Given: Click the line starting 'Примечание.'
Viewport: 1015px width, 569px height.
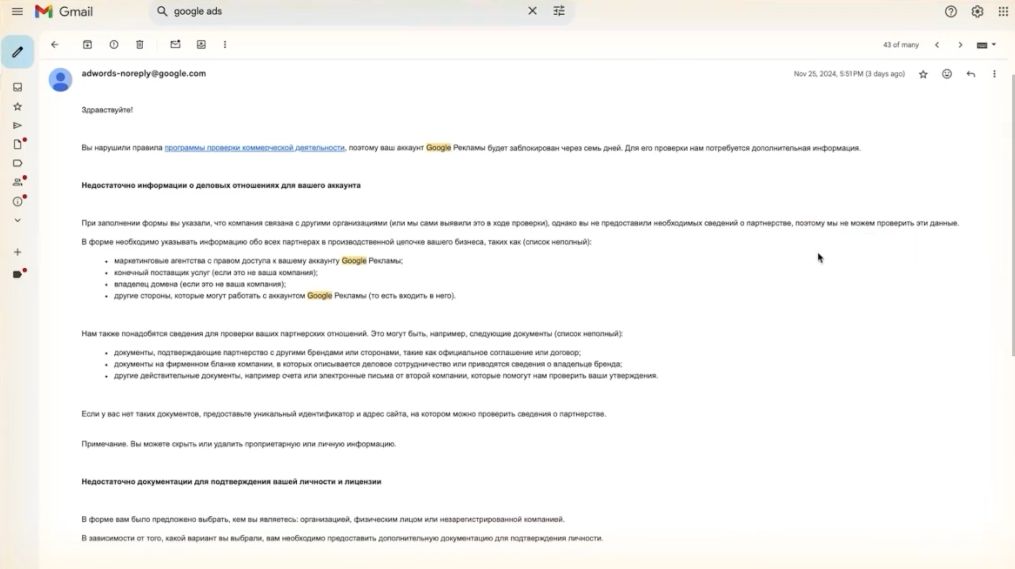Looking at the screenshot, I should pos(239,444).
